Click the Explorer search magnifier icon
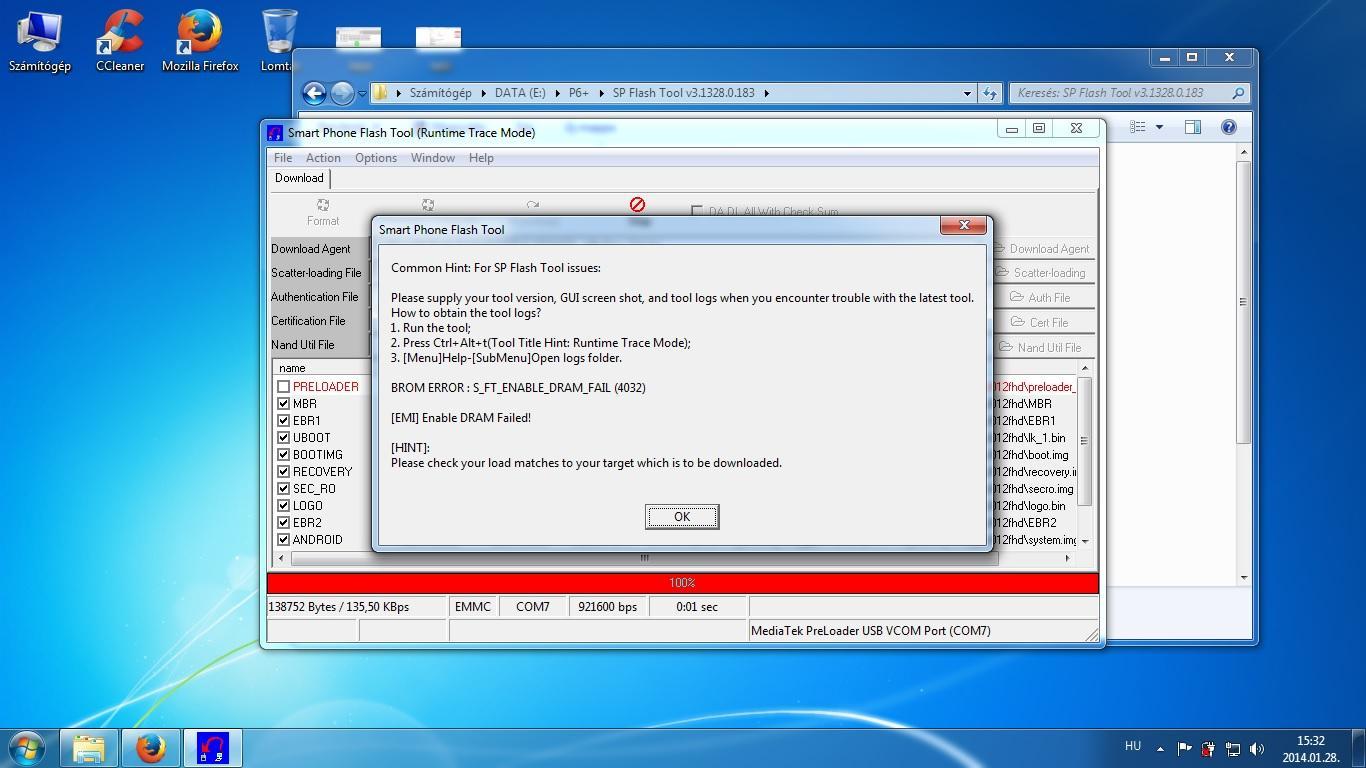 pos(1238,93)
